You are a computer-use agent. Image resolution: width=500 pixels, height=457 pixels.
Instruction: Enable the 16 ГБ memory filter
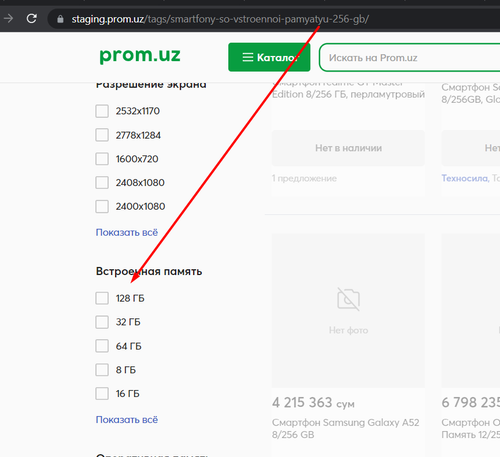102,393
